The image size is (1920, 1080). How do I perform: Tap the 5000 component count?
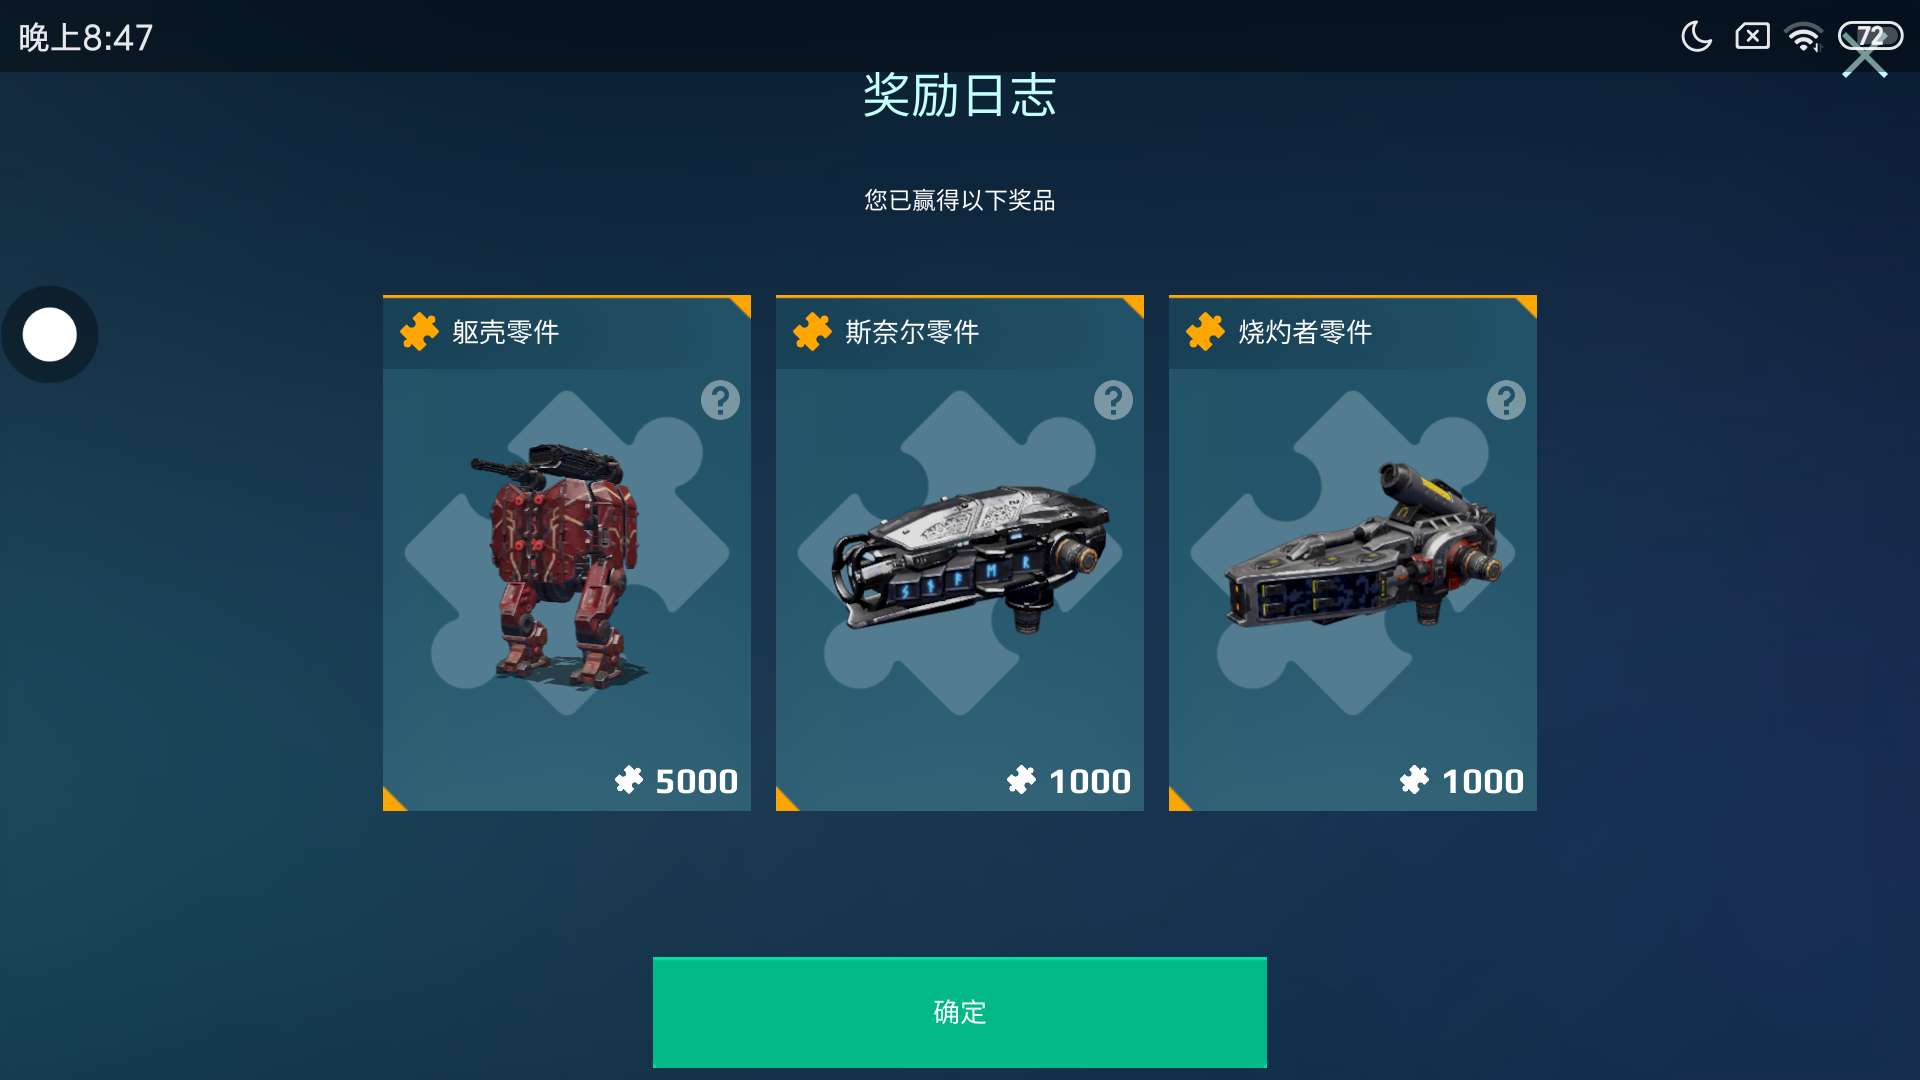[x=696, y=781]
